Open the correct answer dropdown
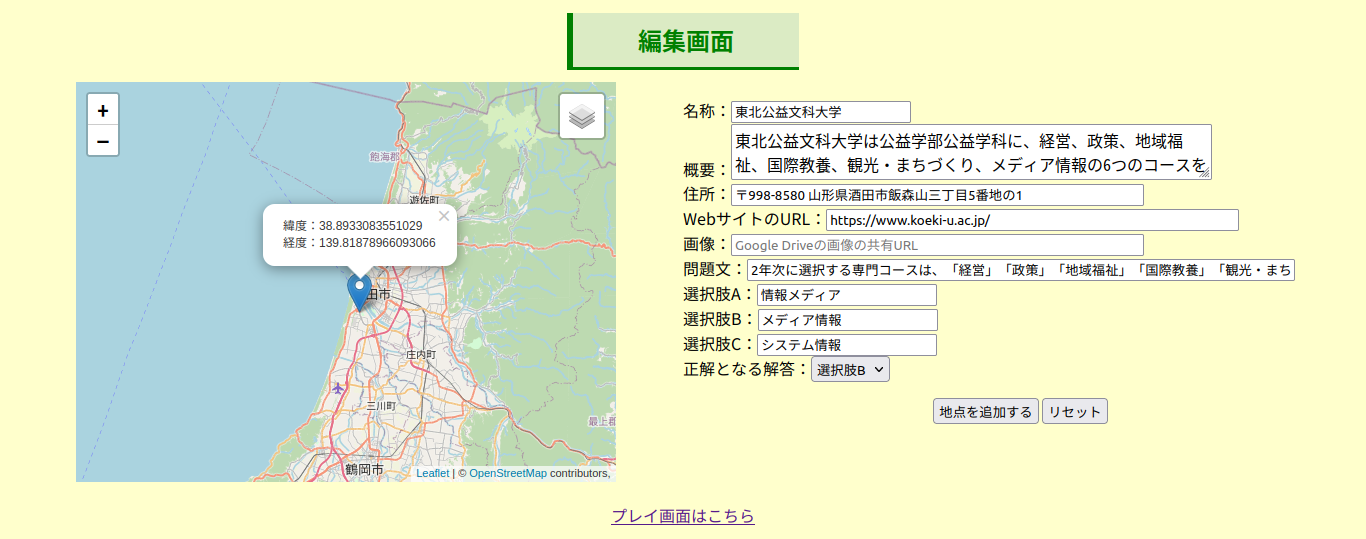 (850, 369)
